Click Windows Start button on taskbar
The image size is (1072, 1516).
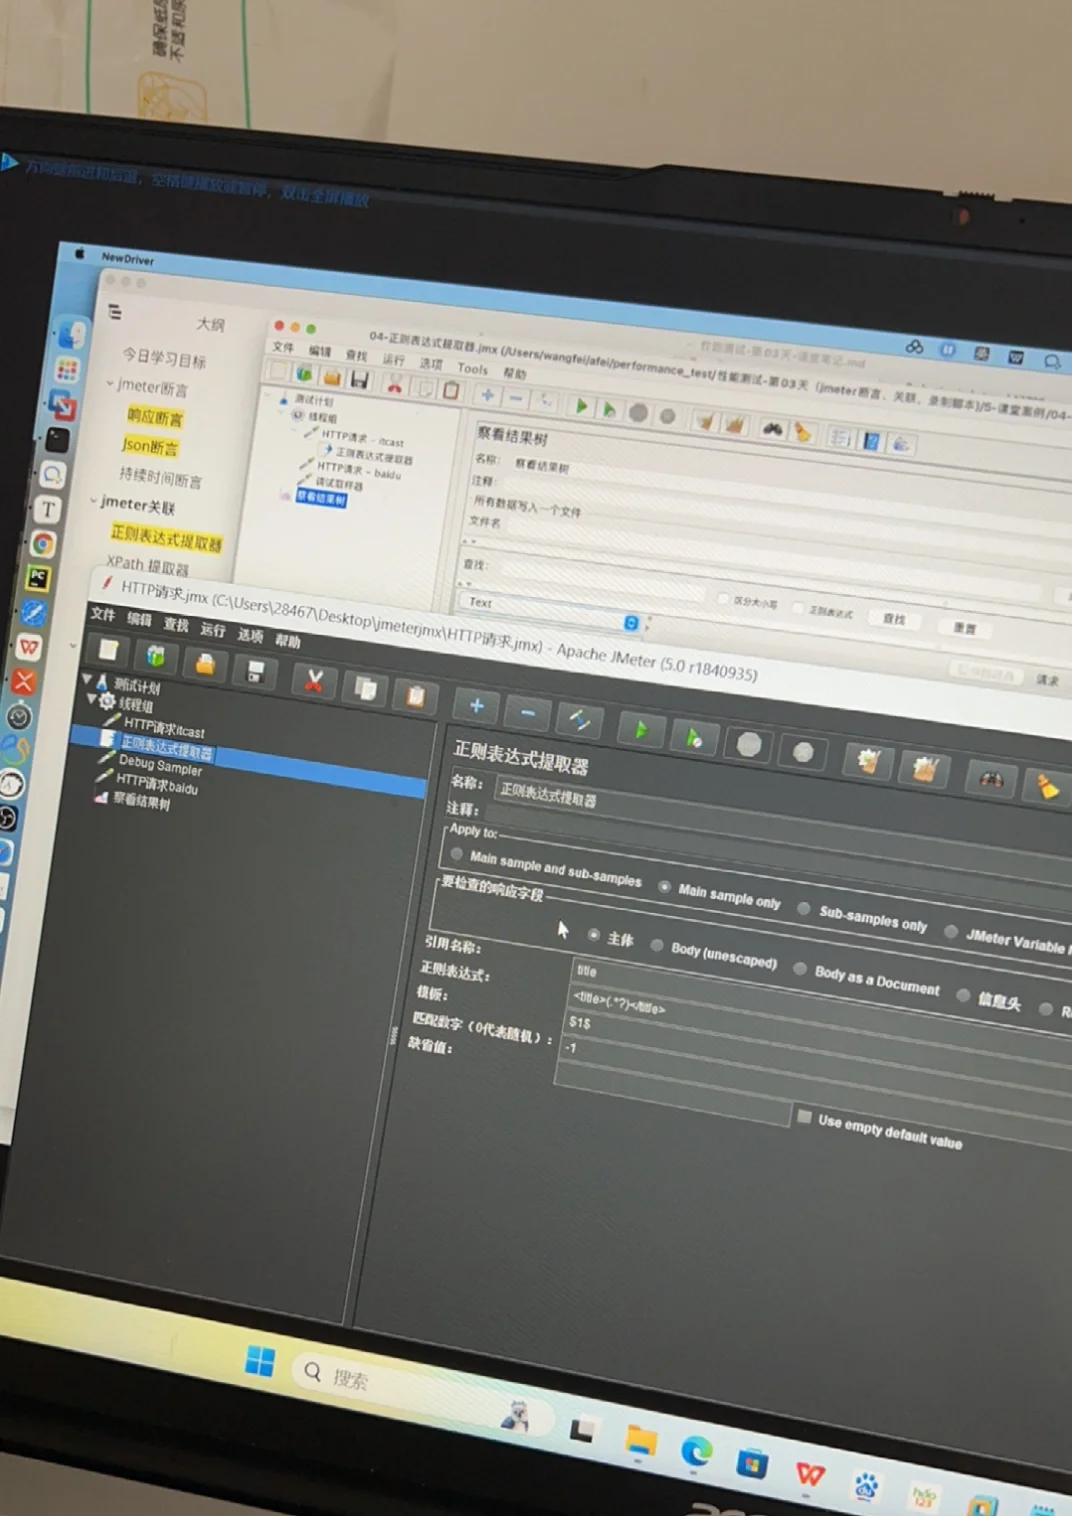(260, 1361)
